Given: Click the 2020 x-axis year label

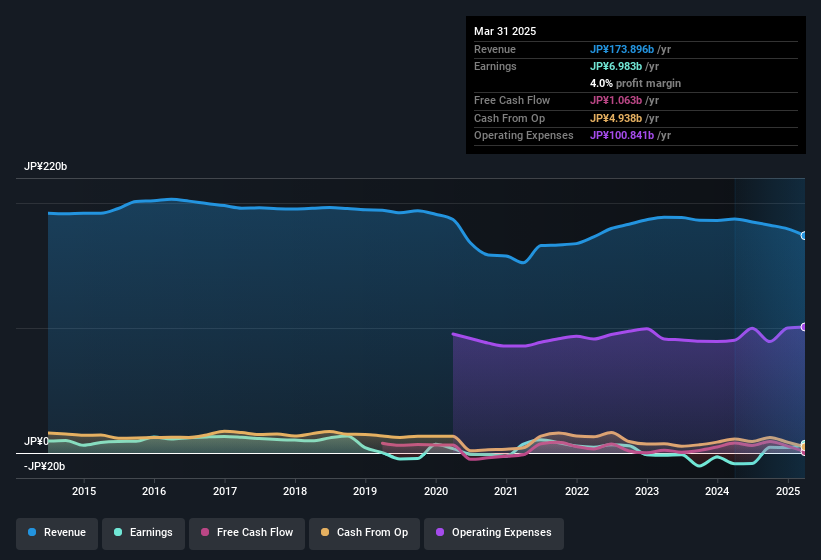Looking at the screenshot, I should tap(436, 491).
